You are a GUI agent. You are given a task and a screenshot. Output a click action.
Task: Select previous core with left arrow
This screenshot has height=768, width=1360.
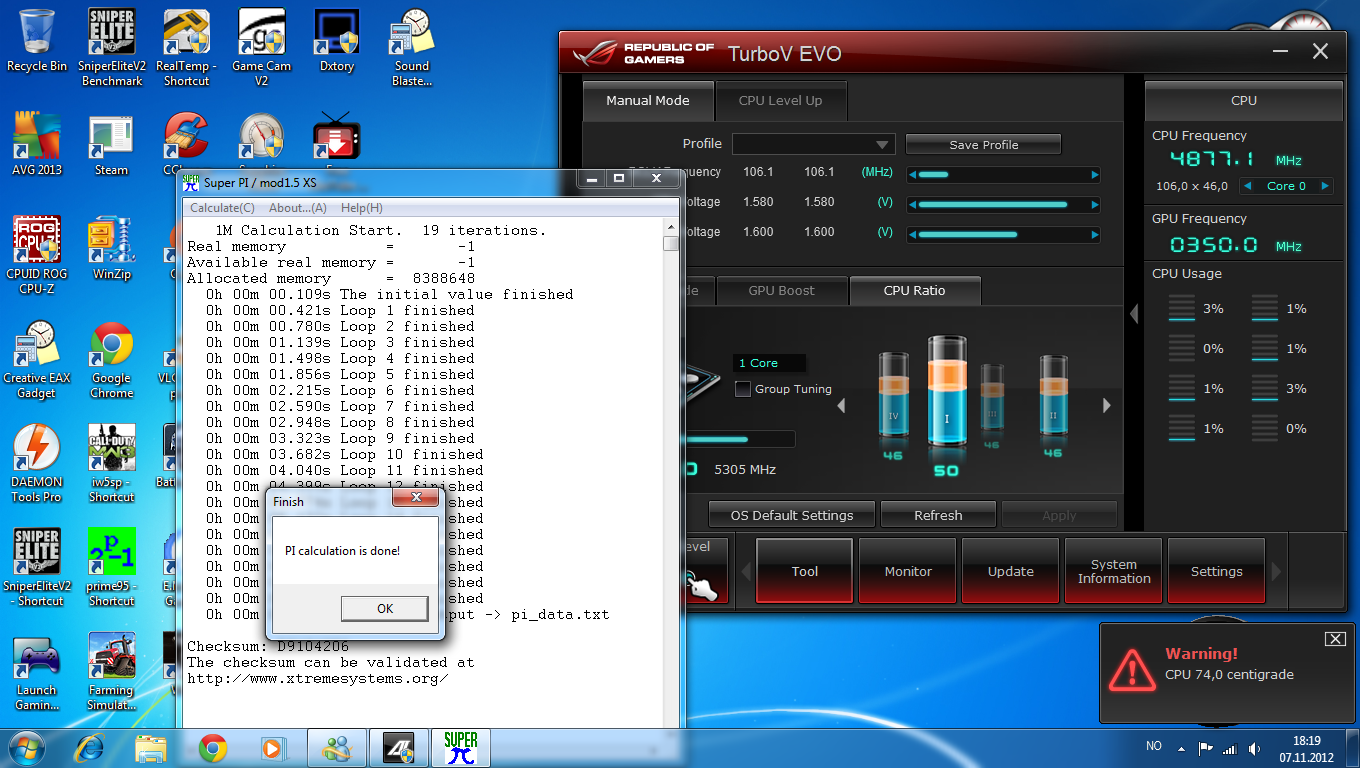[x=1247, y=186]
